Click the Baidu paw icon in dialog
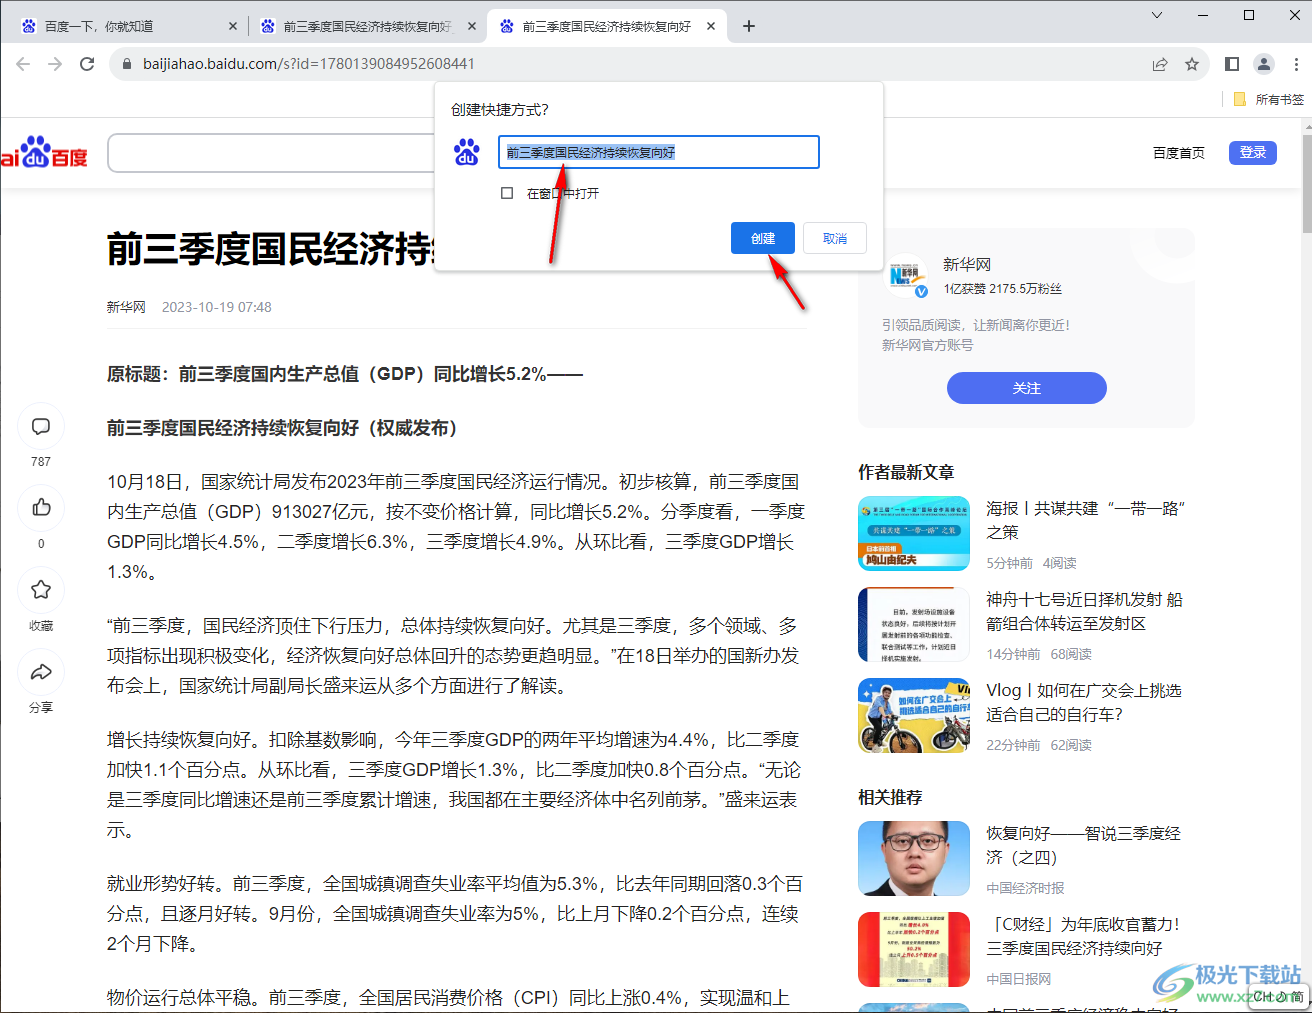This screenshot has height=1013, width=1312. (467, 152)
